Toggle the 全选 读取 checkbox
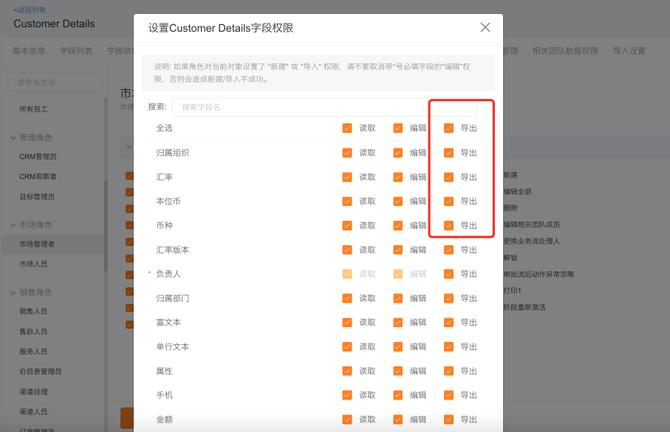The image size is (670, 432). [347, 128]
